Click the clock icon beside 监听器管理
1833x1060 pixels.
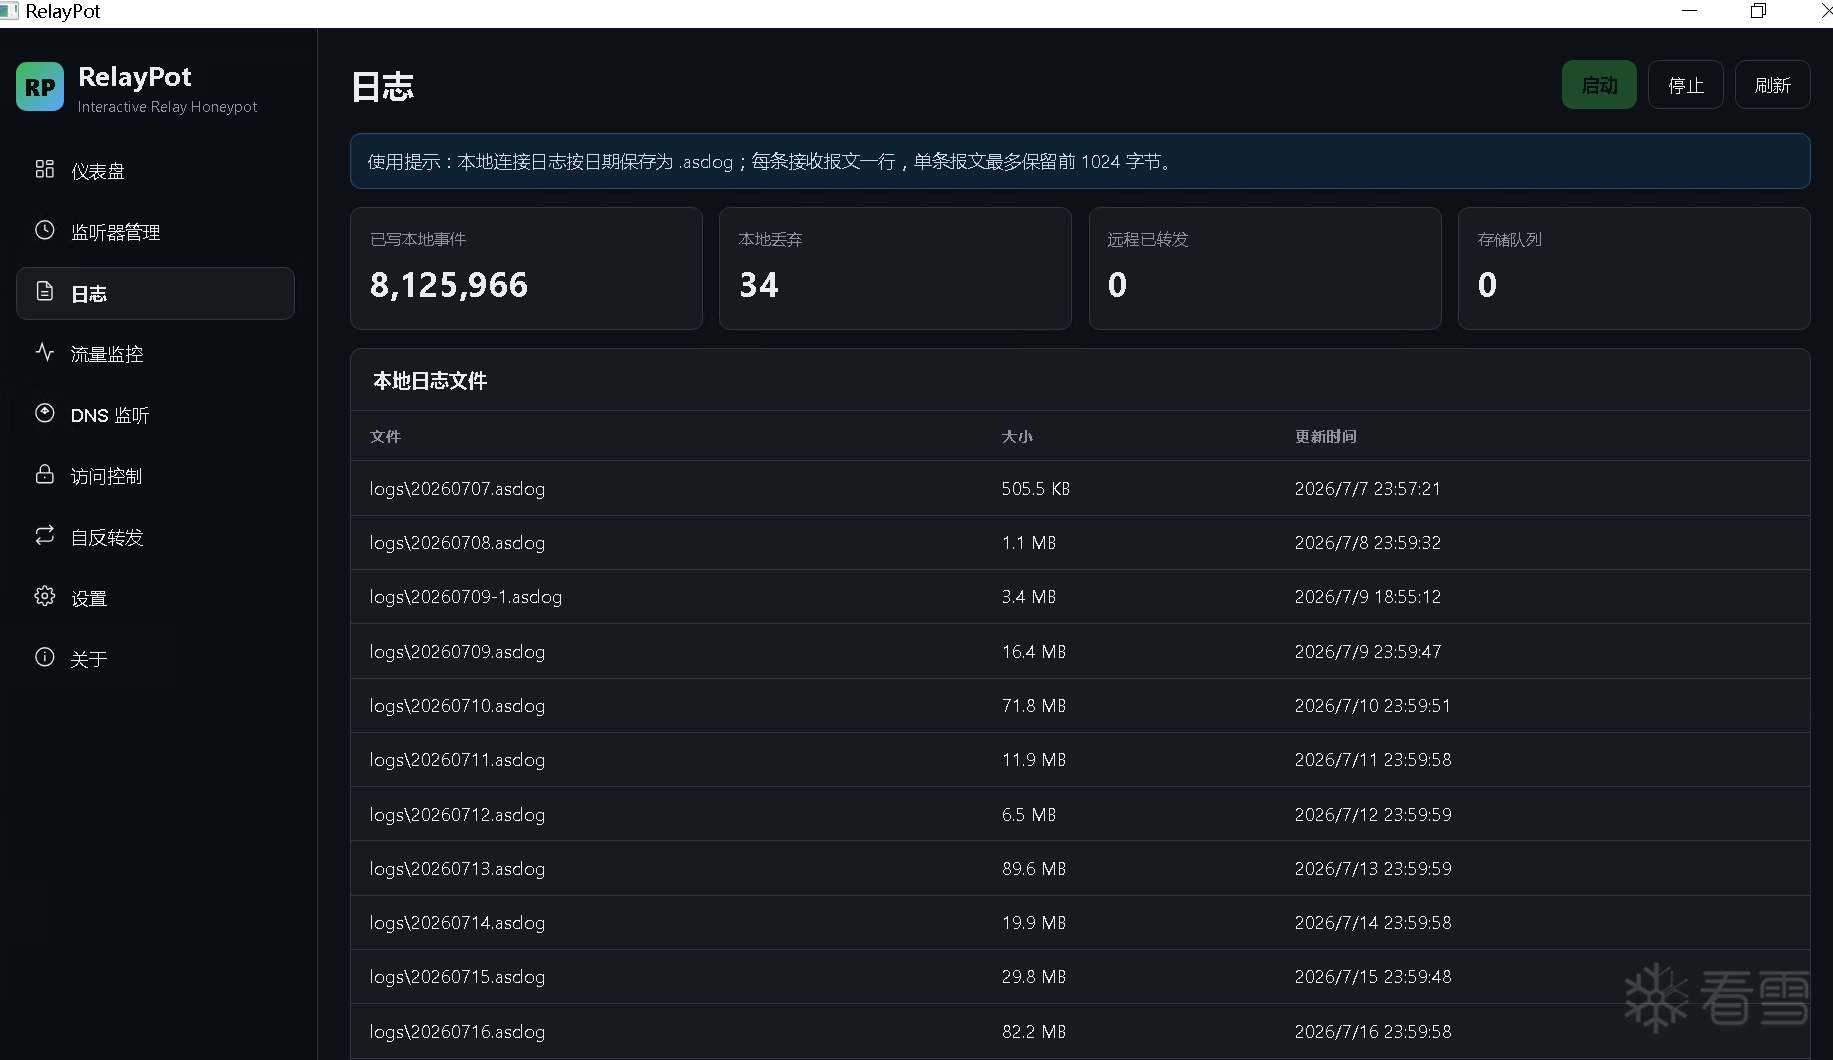coord(44,230)
